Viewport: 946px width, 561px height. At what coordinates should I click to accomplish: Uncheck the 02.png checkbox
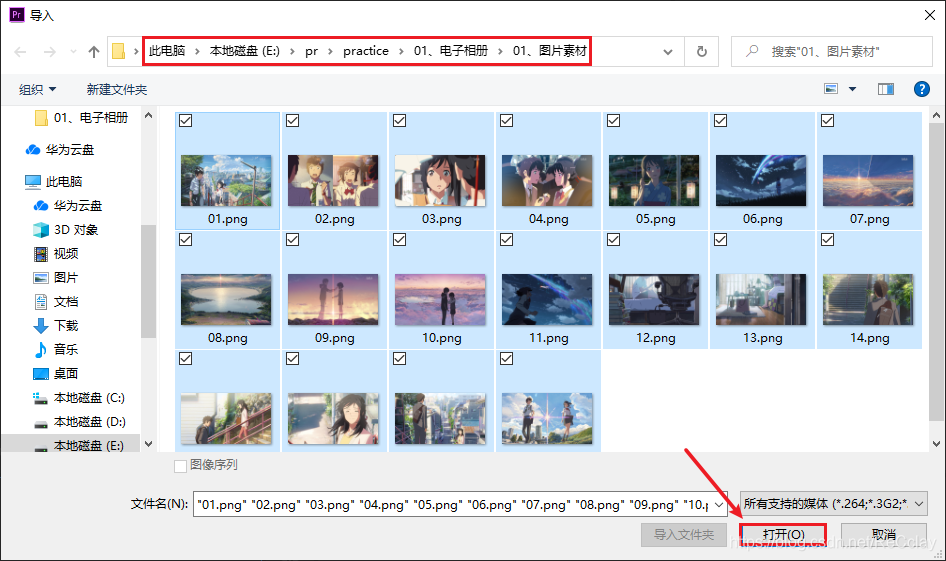click(x=293, y=121)
